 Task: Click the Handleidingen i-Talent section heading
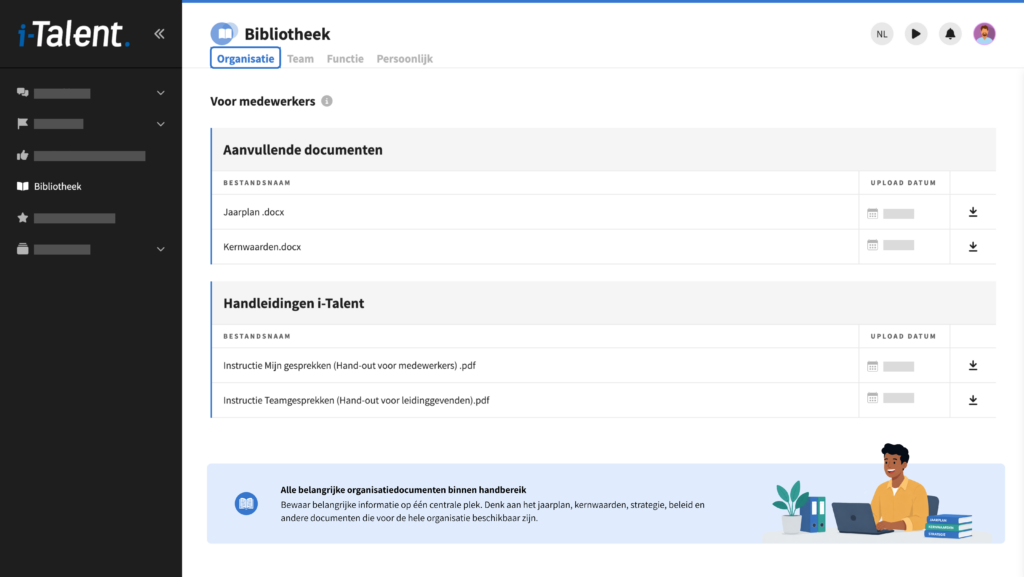click(294, 303)
